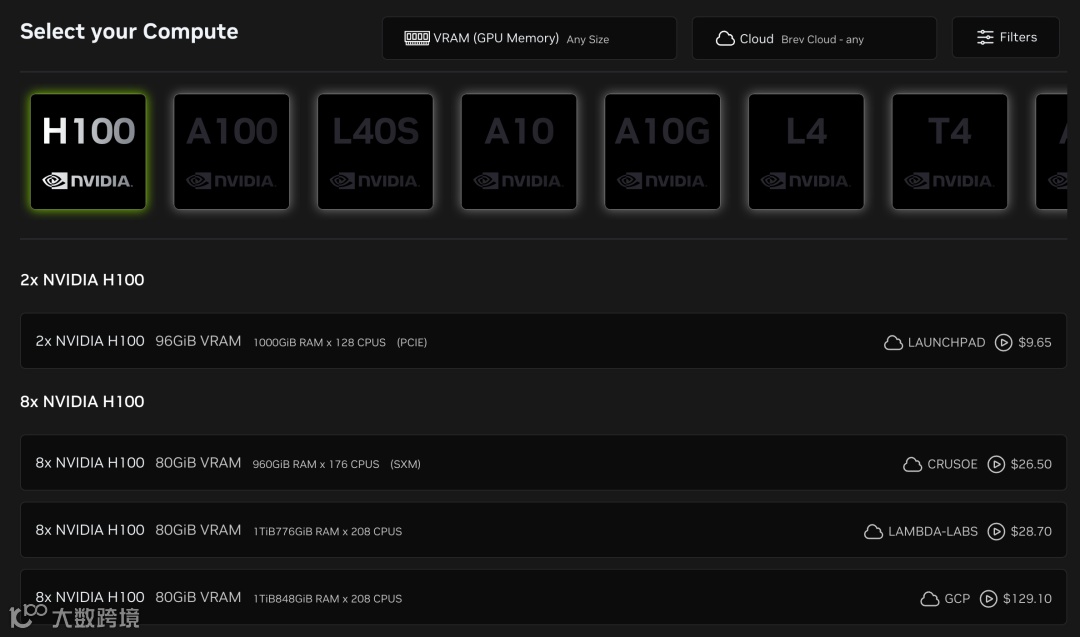Open the VRAM (GPU Memory) dropdown
Screen dimensions: 1080x637
529,38
